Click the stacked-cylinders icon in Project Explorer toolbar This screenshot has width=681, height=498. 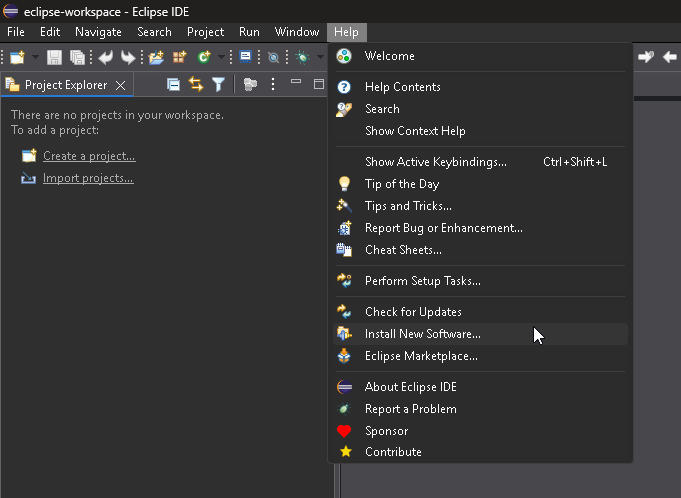pyautogui.click(x=250, y=84)
